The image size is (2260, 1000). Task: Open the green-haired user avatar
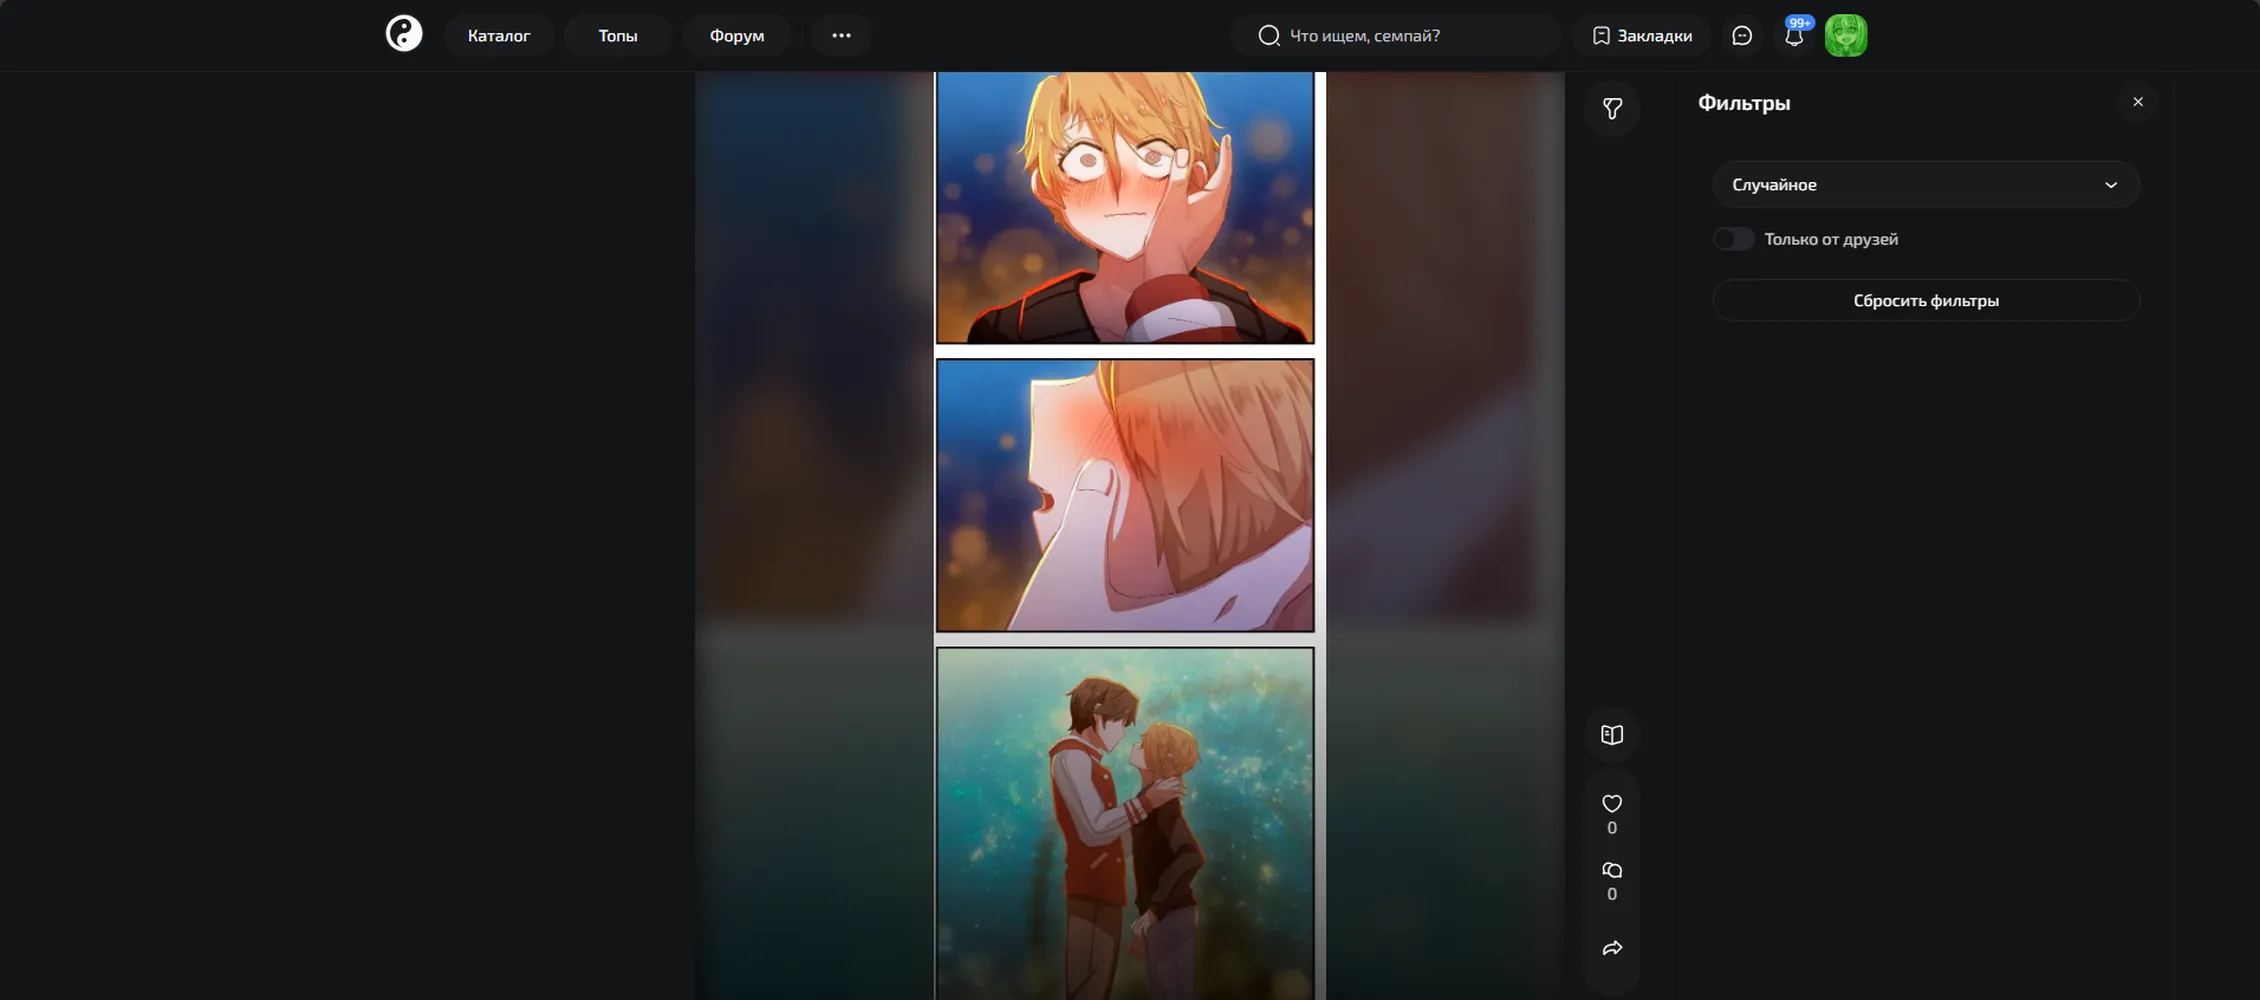pyautogui.click(x=1846, y=35)
